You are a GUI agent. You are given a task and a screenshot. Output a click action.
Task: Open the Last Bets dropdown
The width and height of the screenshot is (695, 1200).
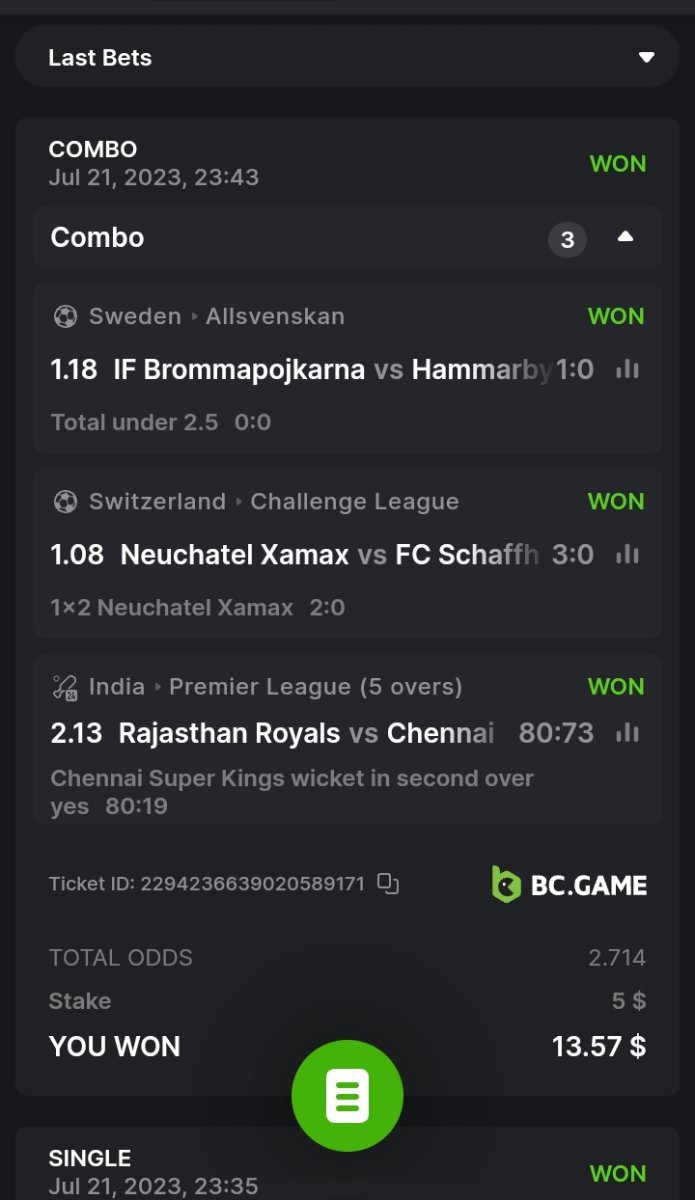[x=646, y=57]
